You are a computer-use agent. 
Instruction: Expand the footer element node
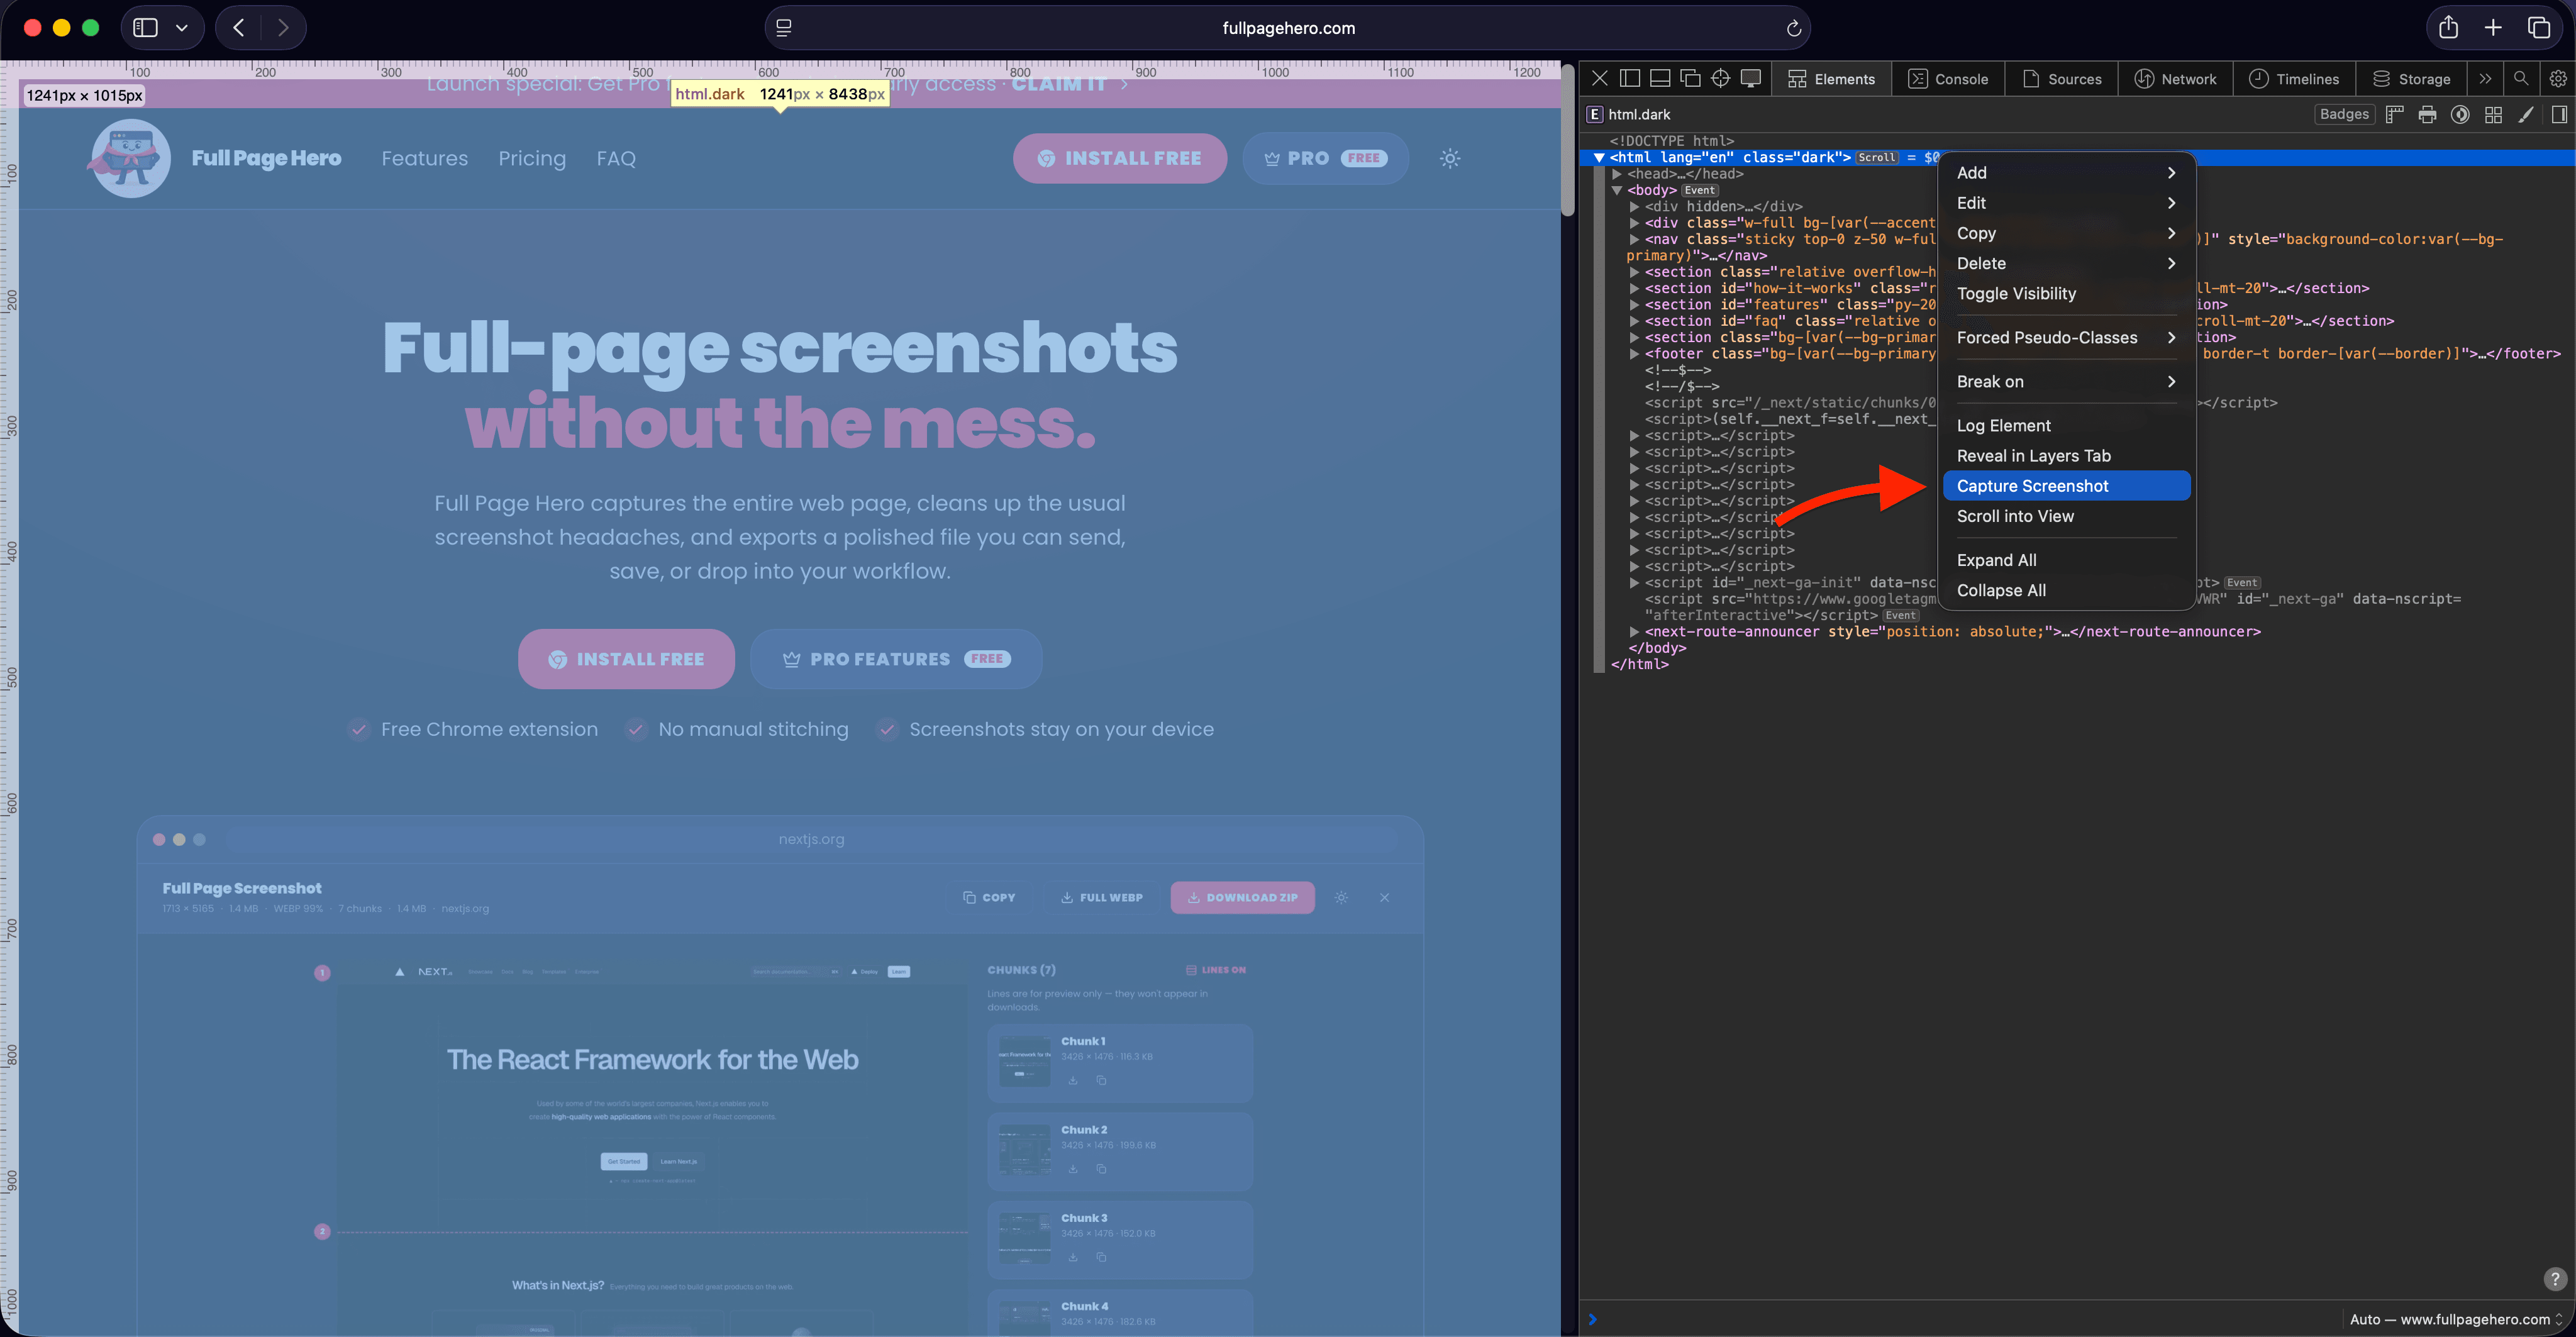pos(1634,354)
